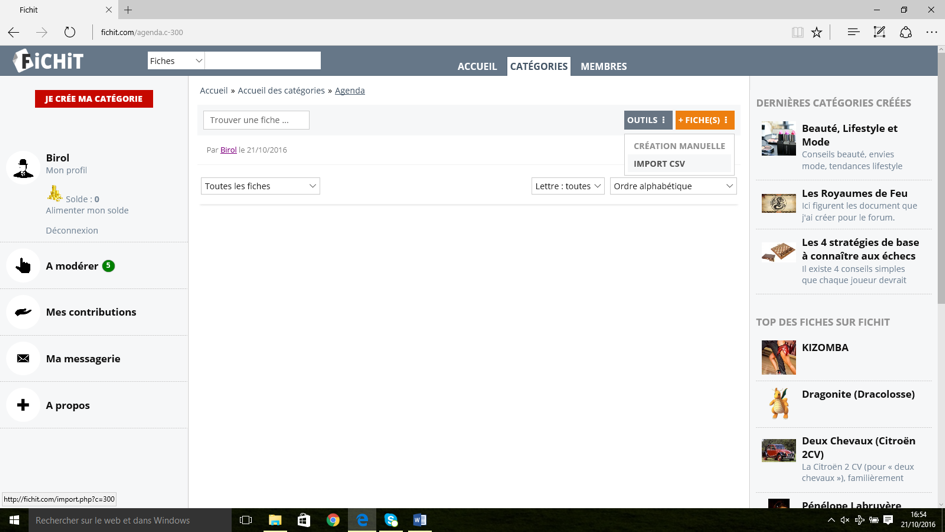This screenshot has height=532, width=945.
Task: Click the Birol profile avatar
Action: coord(23,167)
